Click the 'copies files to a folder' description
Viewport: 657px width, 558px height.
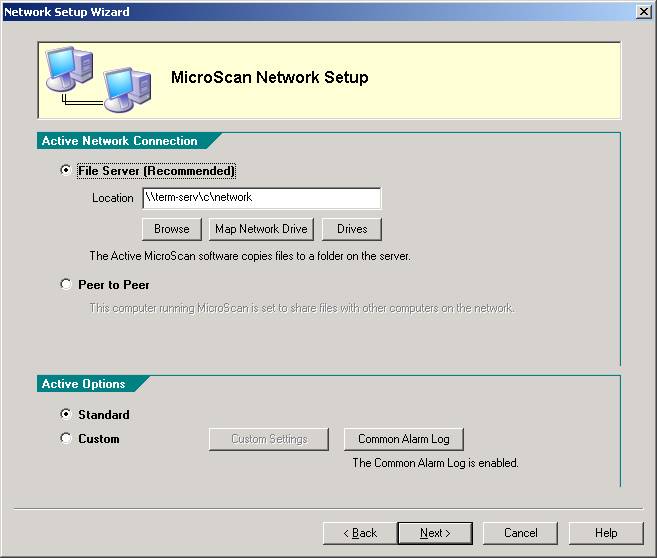[250, 256]
